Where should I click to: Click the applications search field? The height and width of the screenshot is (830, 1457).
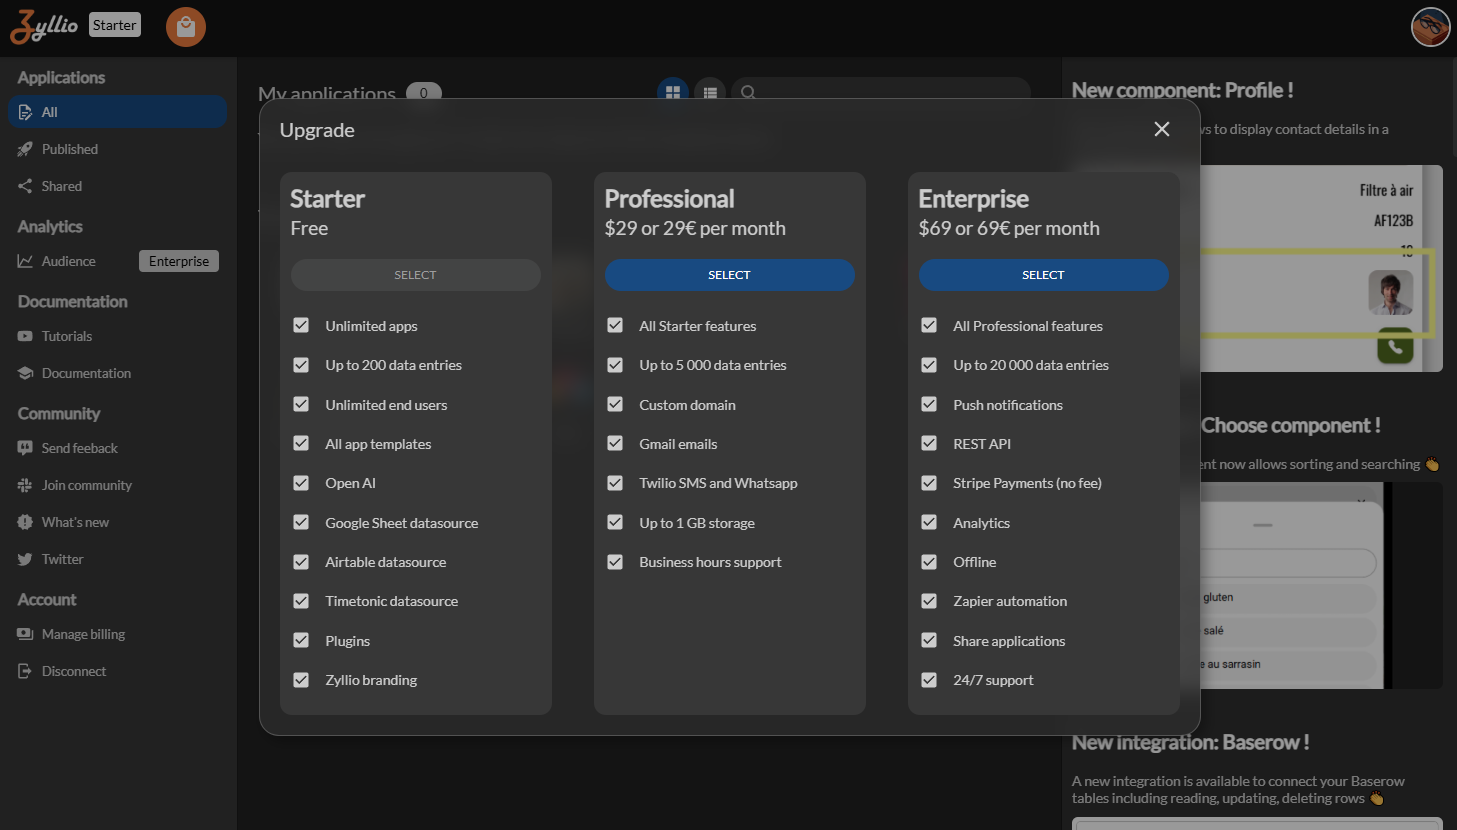890,92
